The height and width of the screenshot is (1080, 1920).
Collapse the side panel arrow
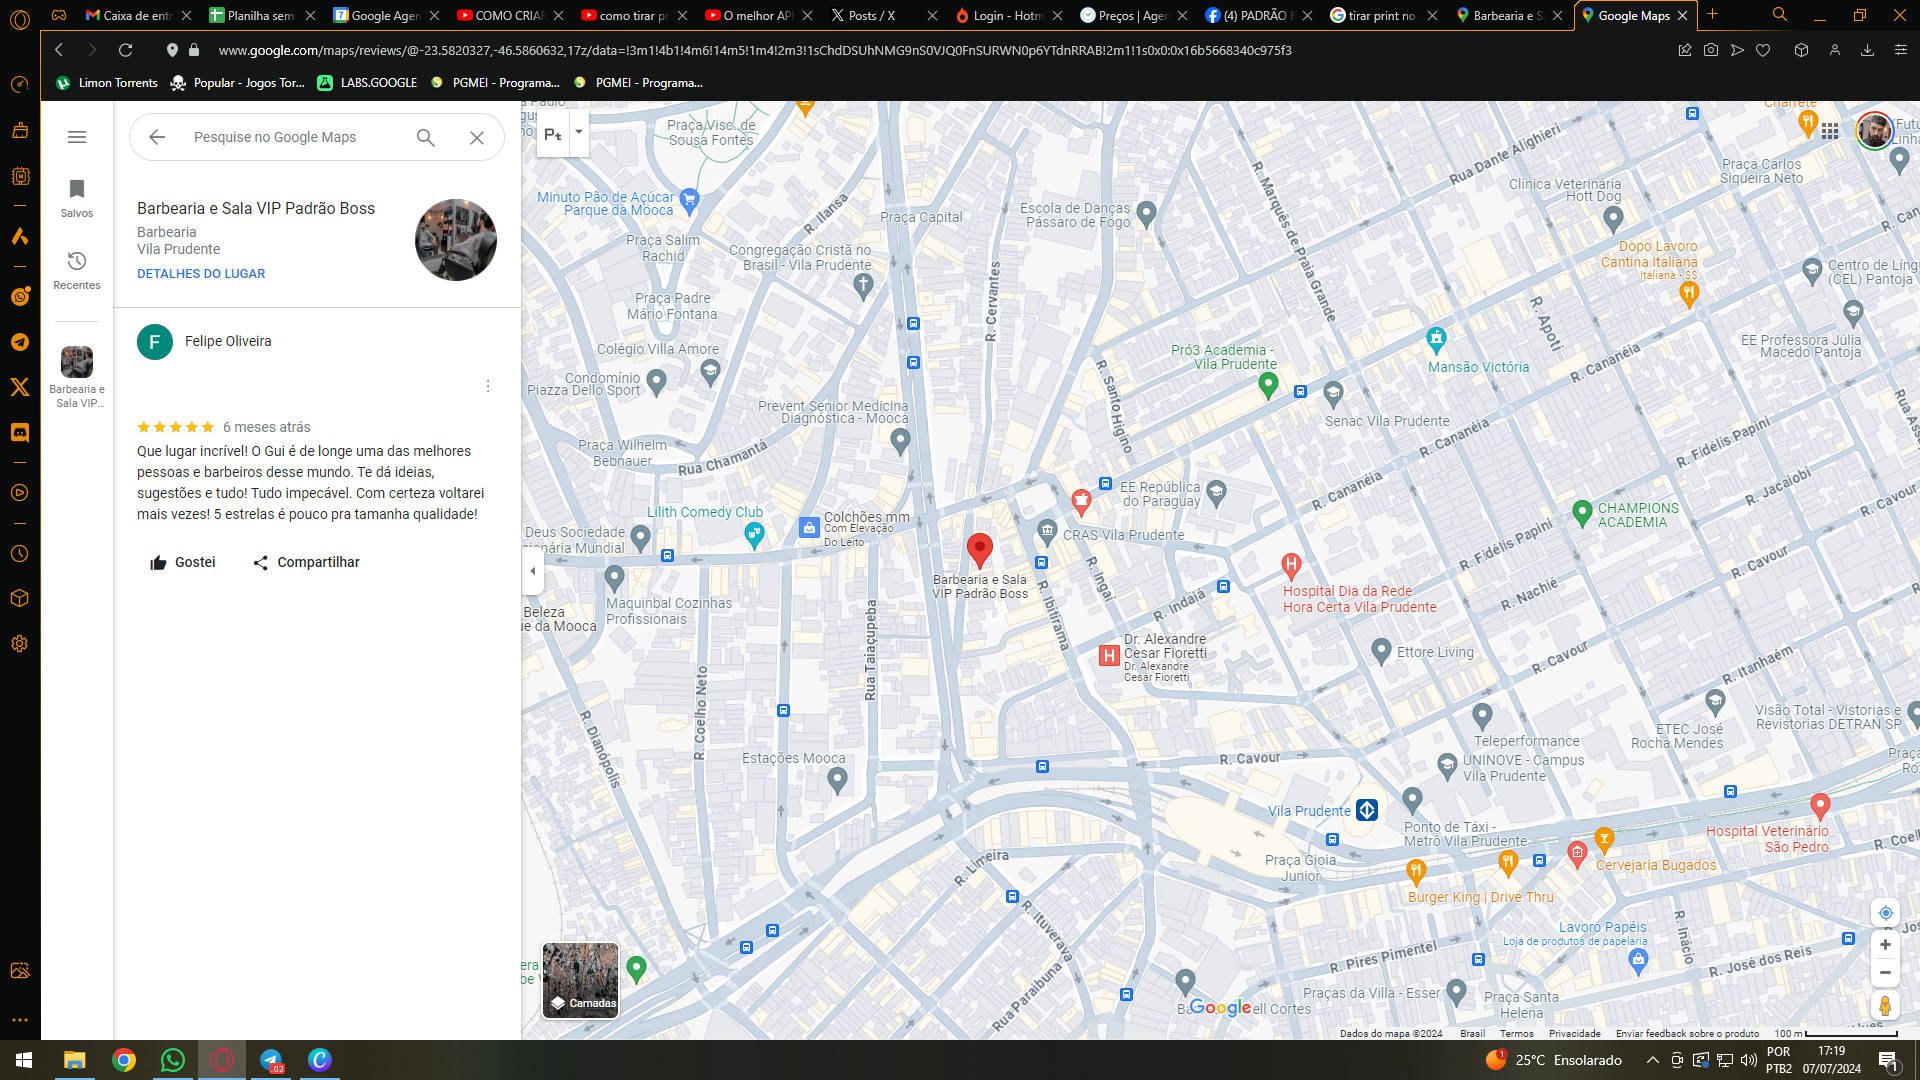coord(532,572)
